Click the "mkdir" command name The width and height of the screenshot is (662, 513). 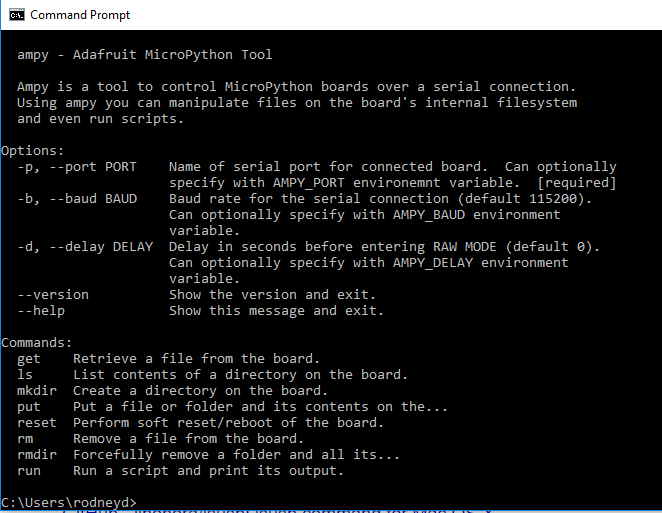(x=36, y=390)
